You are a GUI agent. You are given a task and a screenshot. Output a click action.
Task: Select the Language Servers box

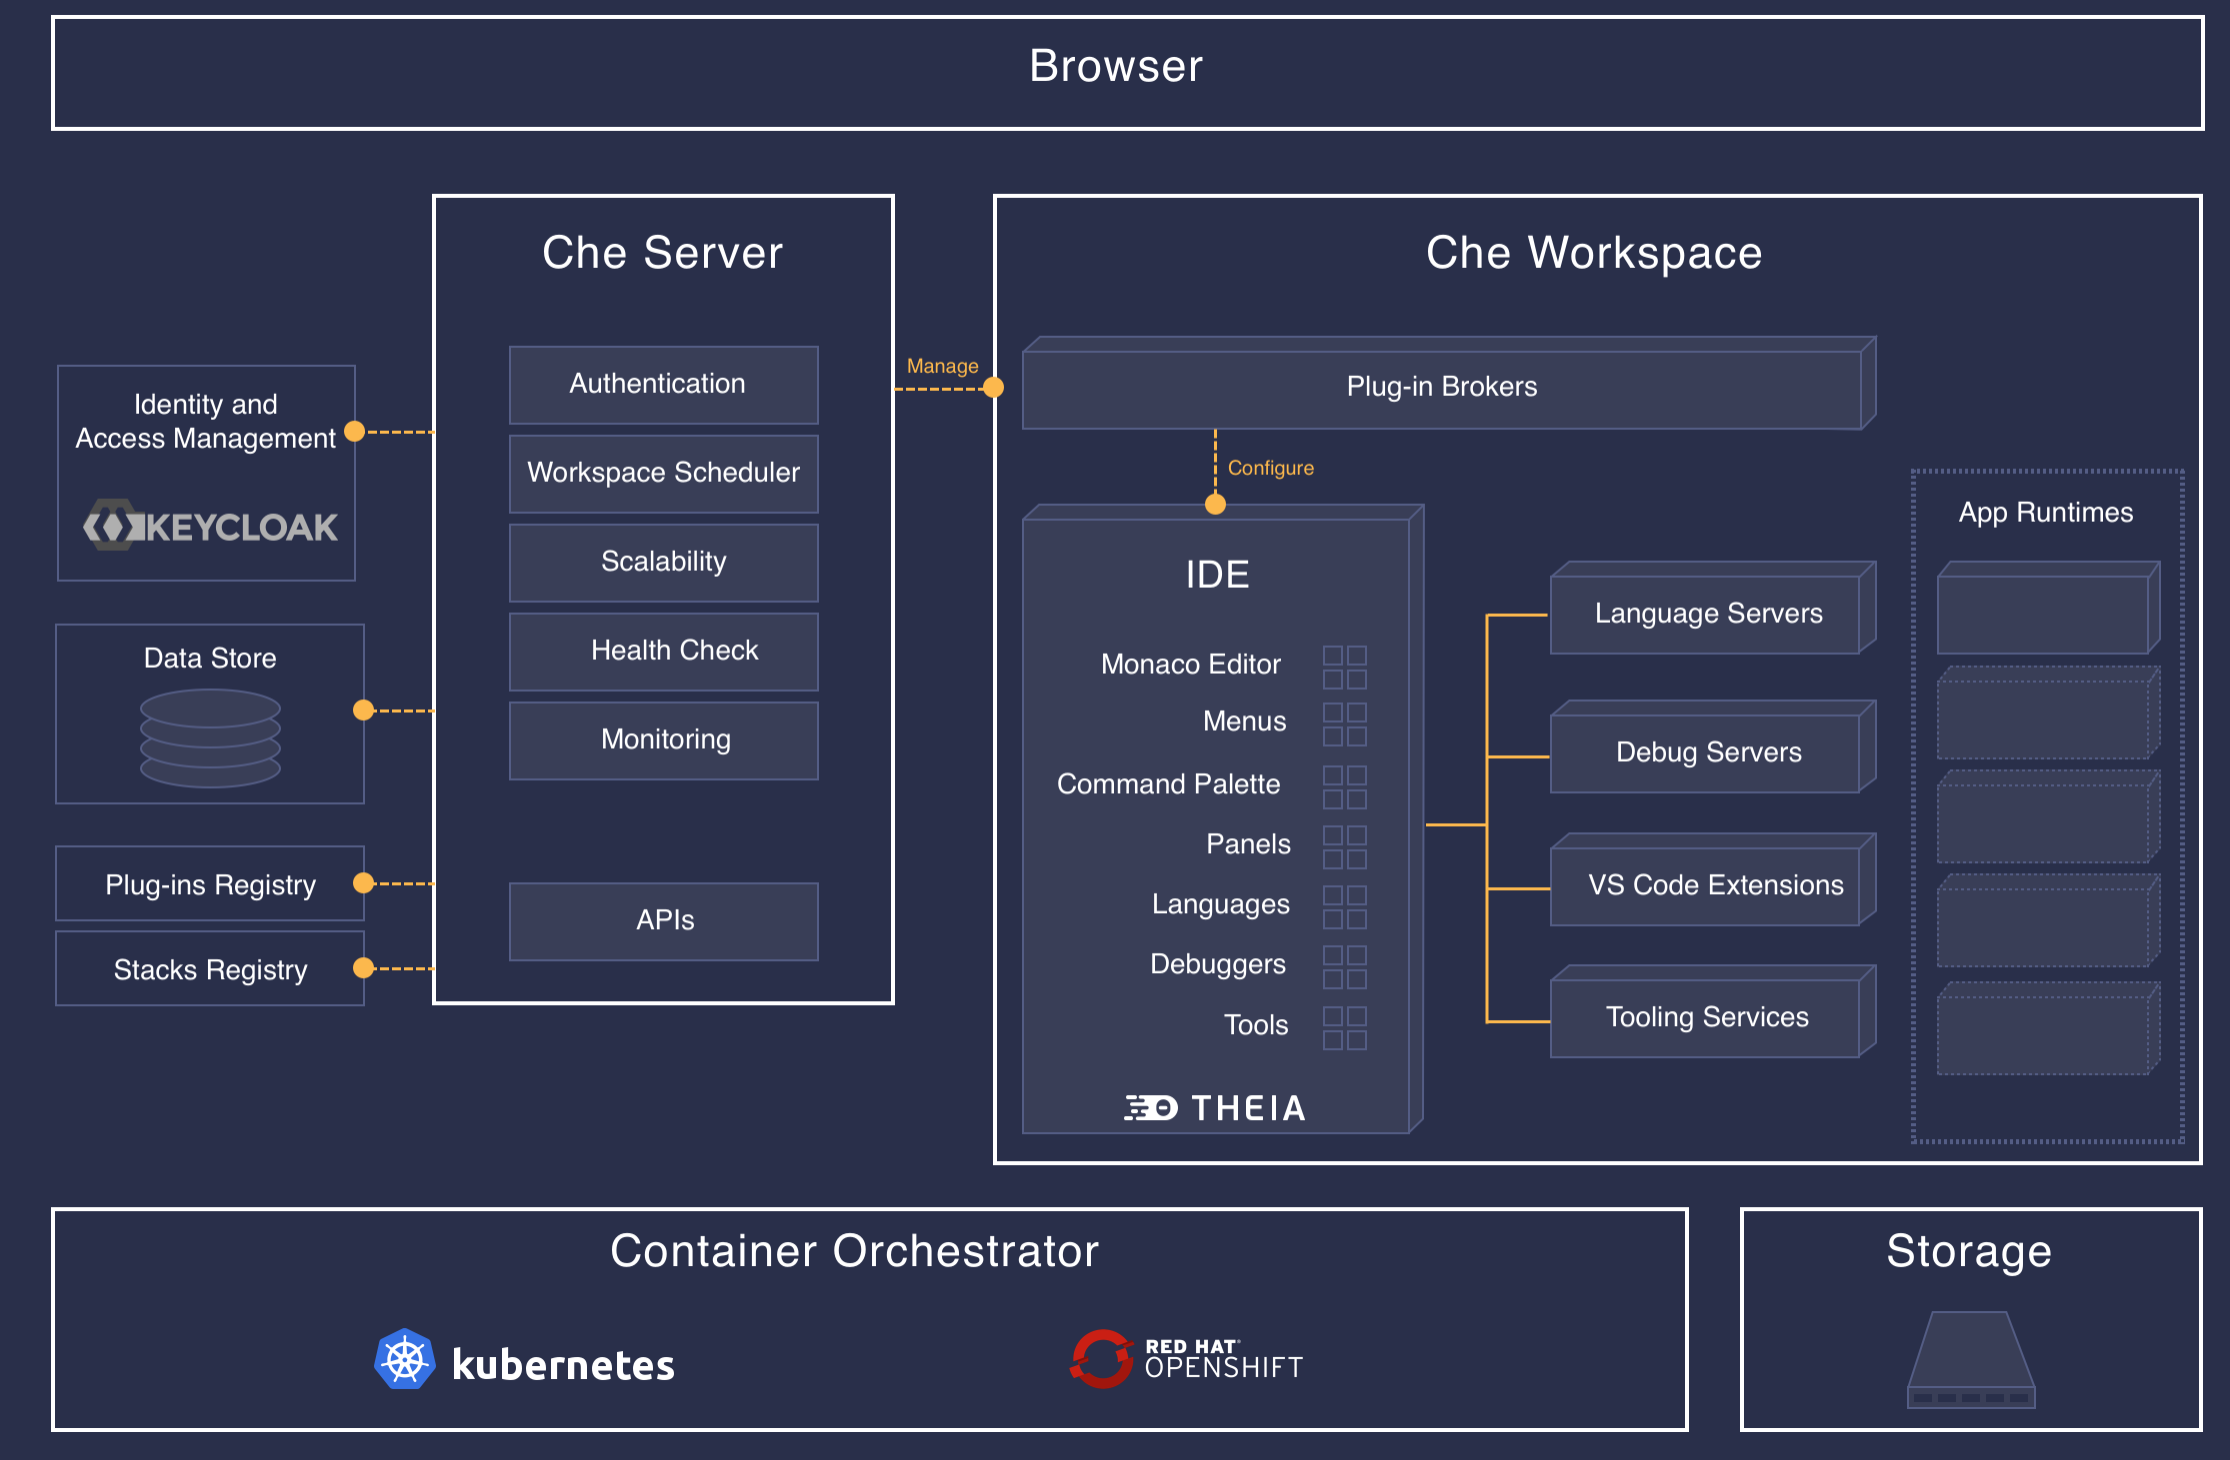1707,614
